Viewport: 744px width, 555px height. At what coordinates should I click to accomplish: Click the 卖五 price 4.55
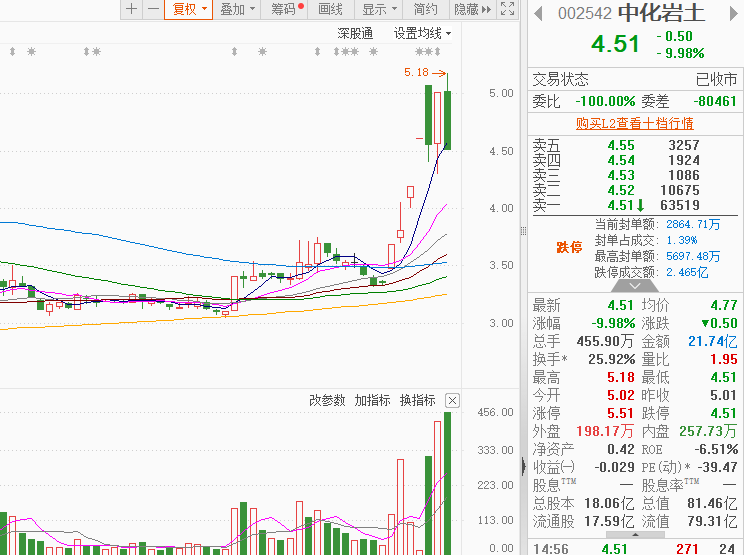[621, 145]
